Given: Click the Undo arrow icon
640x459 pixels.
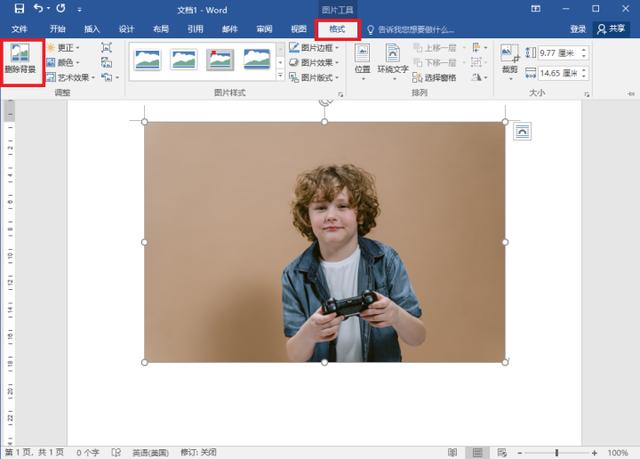Looking at the screenshot, I should tap(38, 9).
